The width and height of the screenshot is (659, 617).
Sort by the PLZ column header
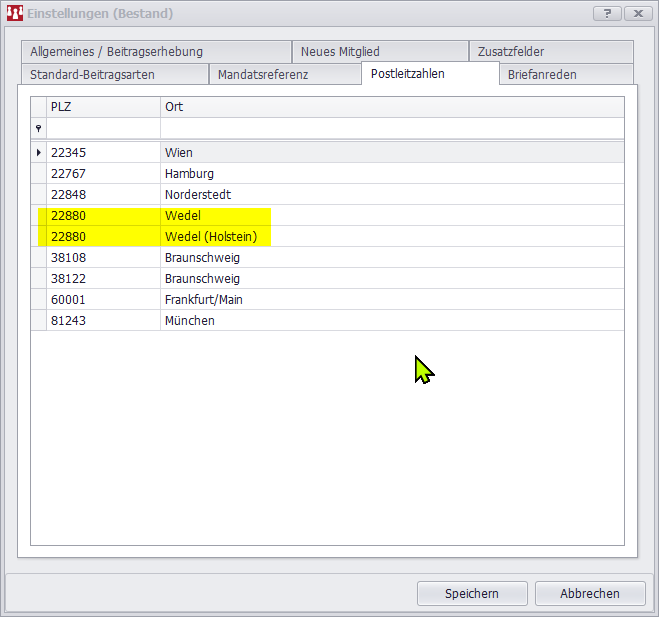(103, 107)
